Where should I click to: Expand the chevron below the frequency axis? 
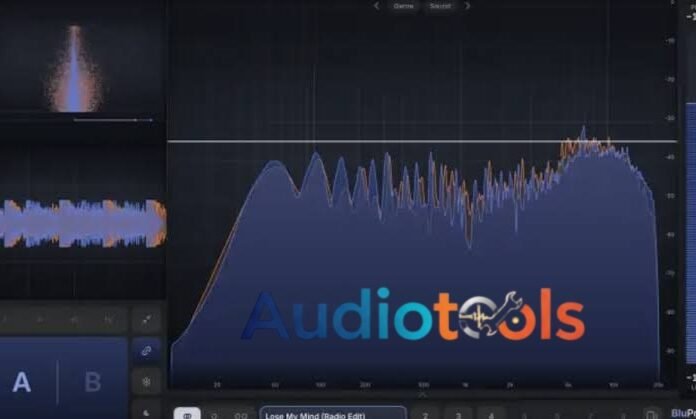[422, 395]
